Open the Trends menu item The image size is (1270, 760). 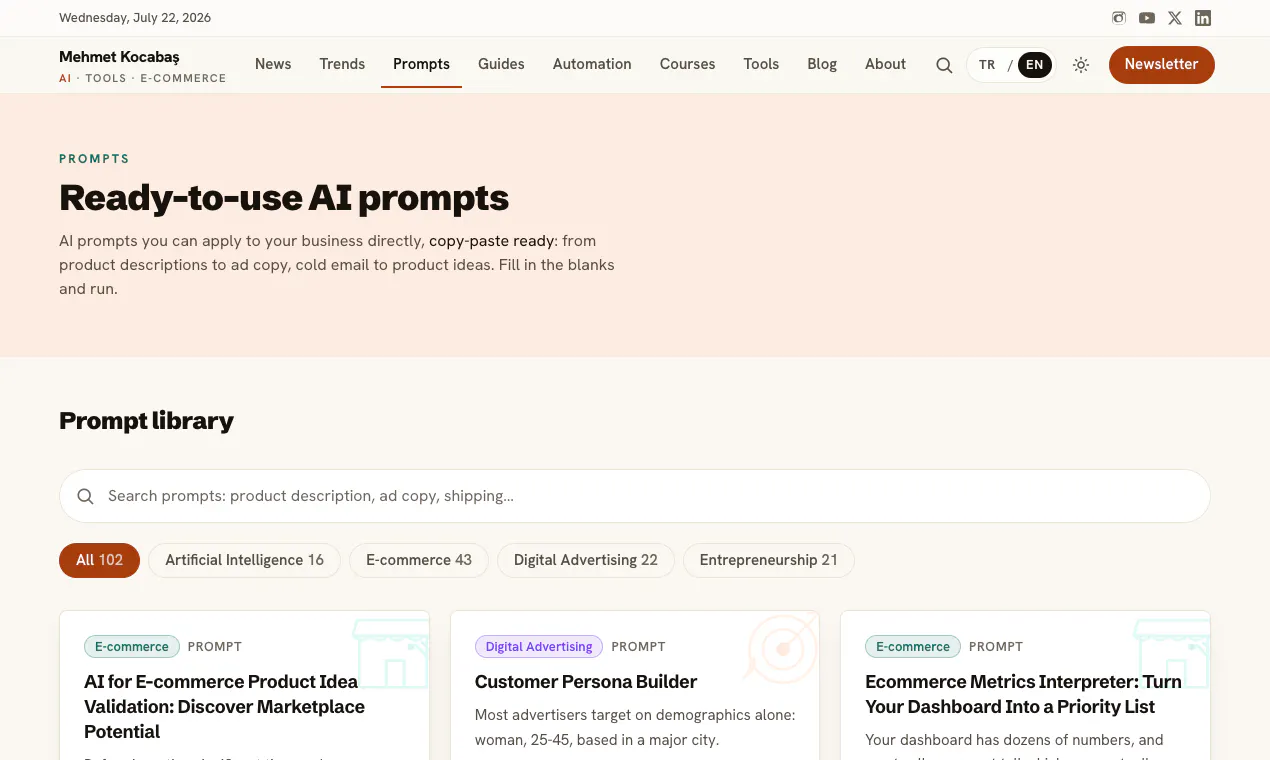point(342,64)
